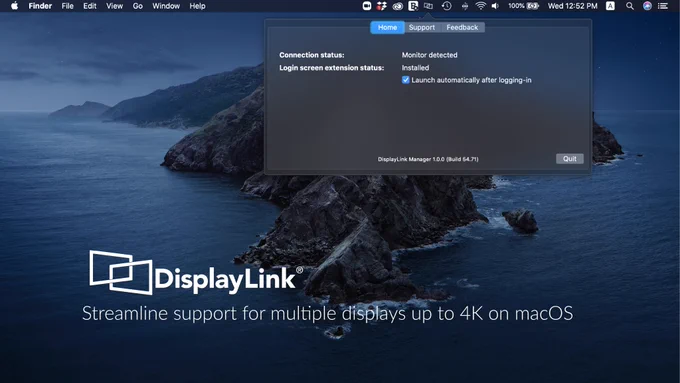Image resolution: width=680 pixels, height=383 pixels.
Task: Click the 'Monitor detected' status text
Action: coord(429,55)
